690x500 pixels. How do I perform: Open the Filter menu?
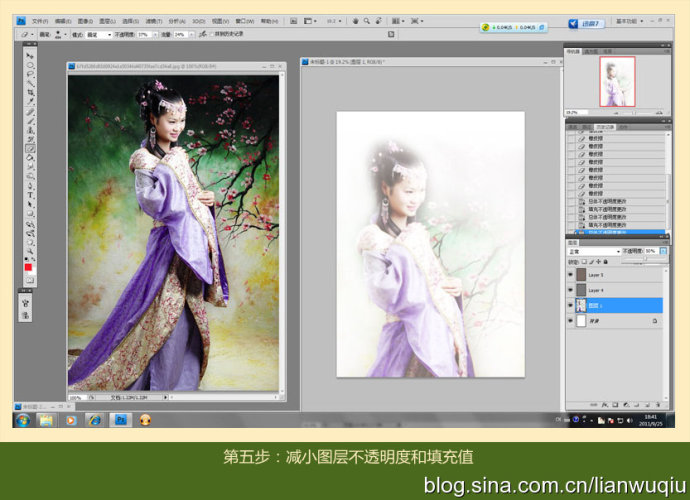[154, 21]
